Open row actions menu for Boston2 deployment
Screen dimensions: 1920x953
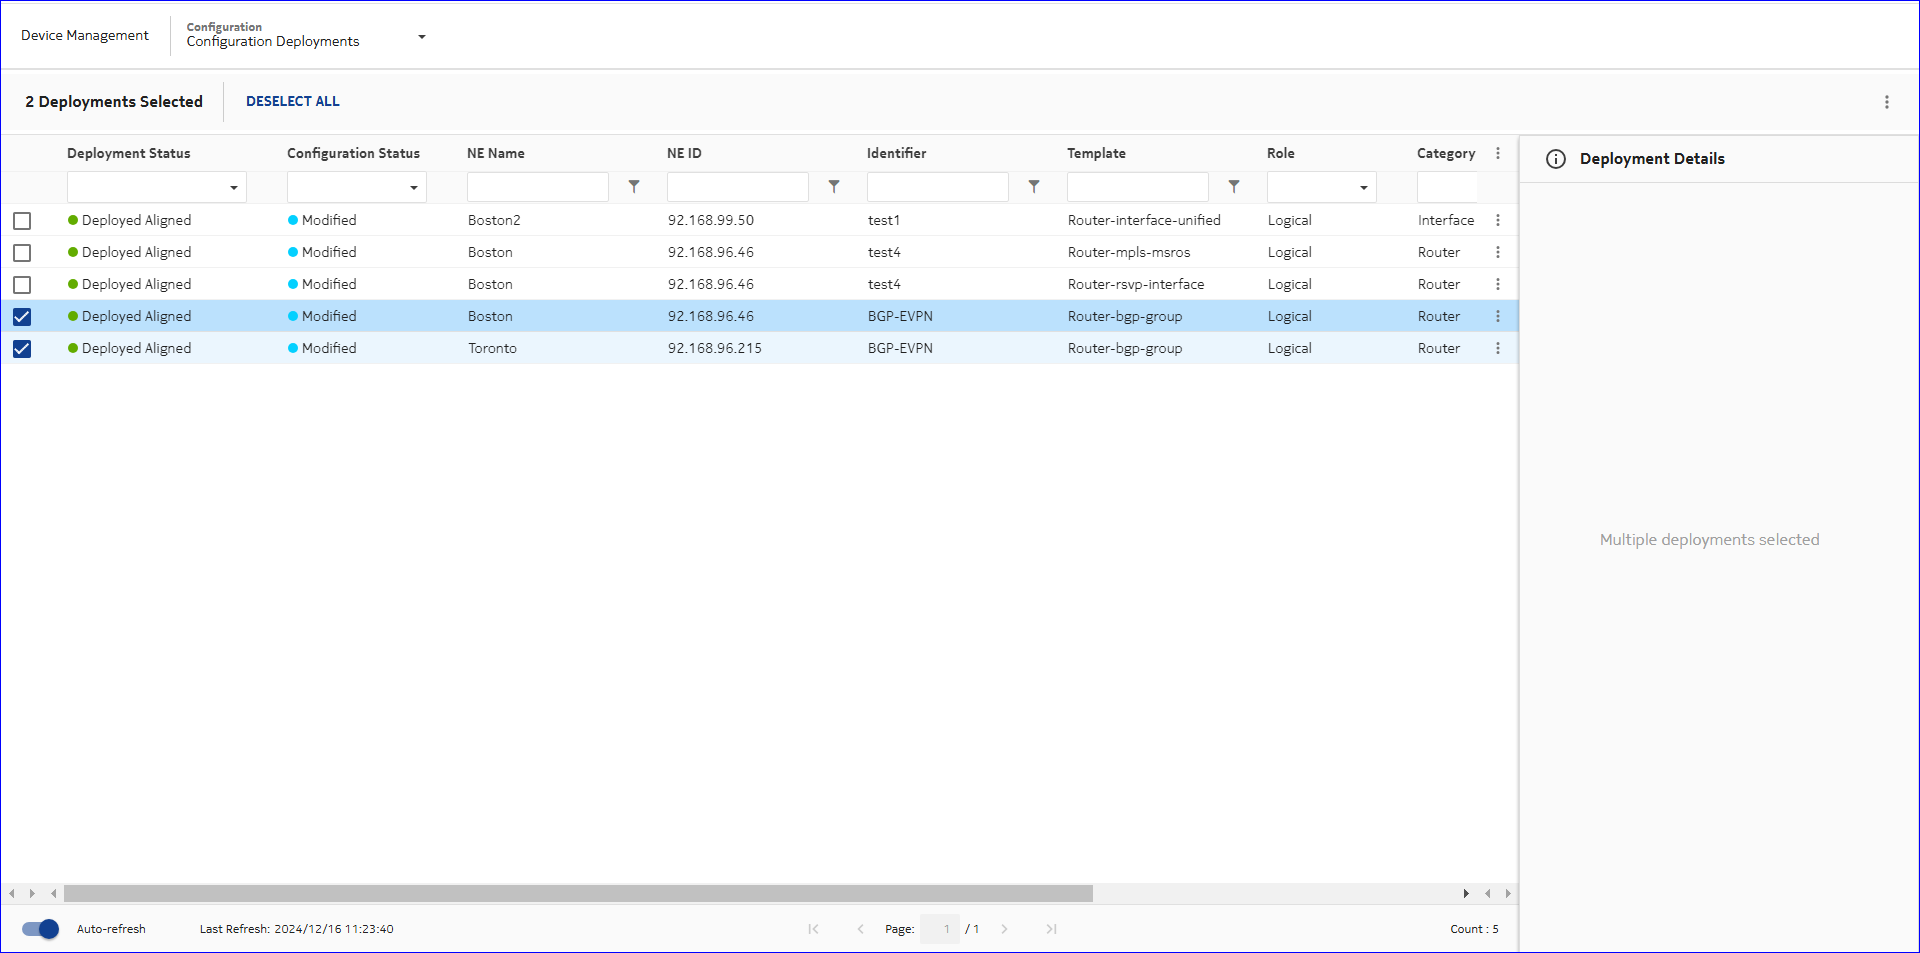(1497, 220)
